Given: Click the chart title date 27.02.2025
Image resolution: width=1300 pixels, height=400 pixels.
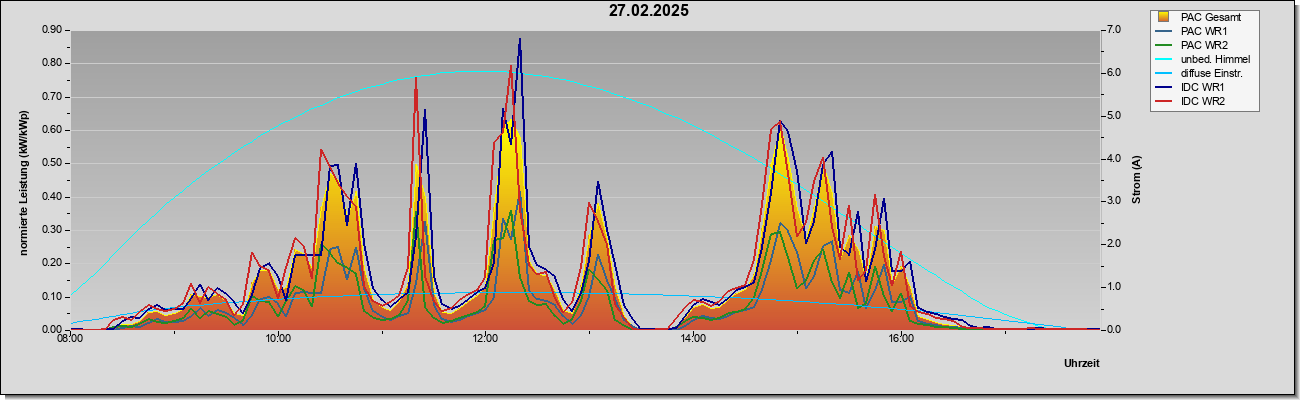Looking at the screenshot, I should pyautogui.click(x=649, y=11).
